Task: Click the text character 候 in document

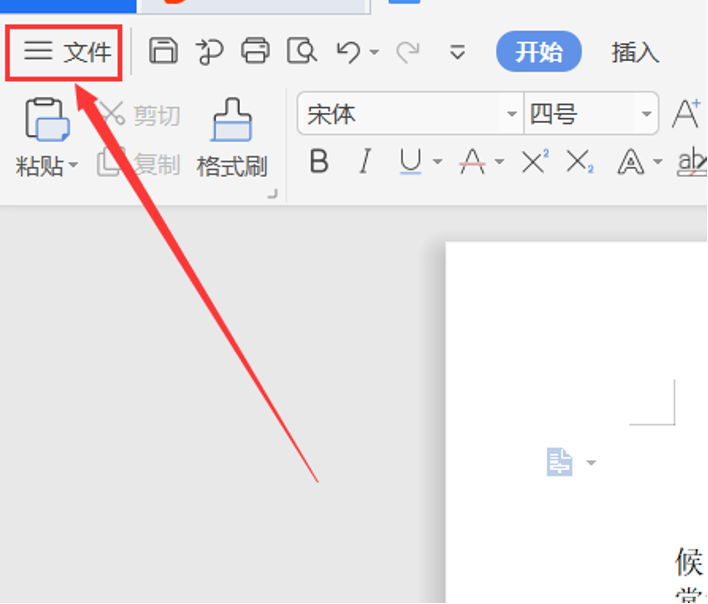Action: click(689, 562)
